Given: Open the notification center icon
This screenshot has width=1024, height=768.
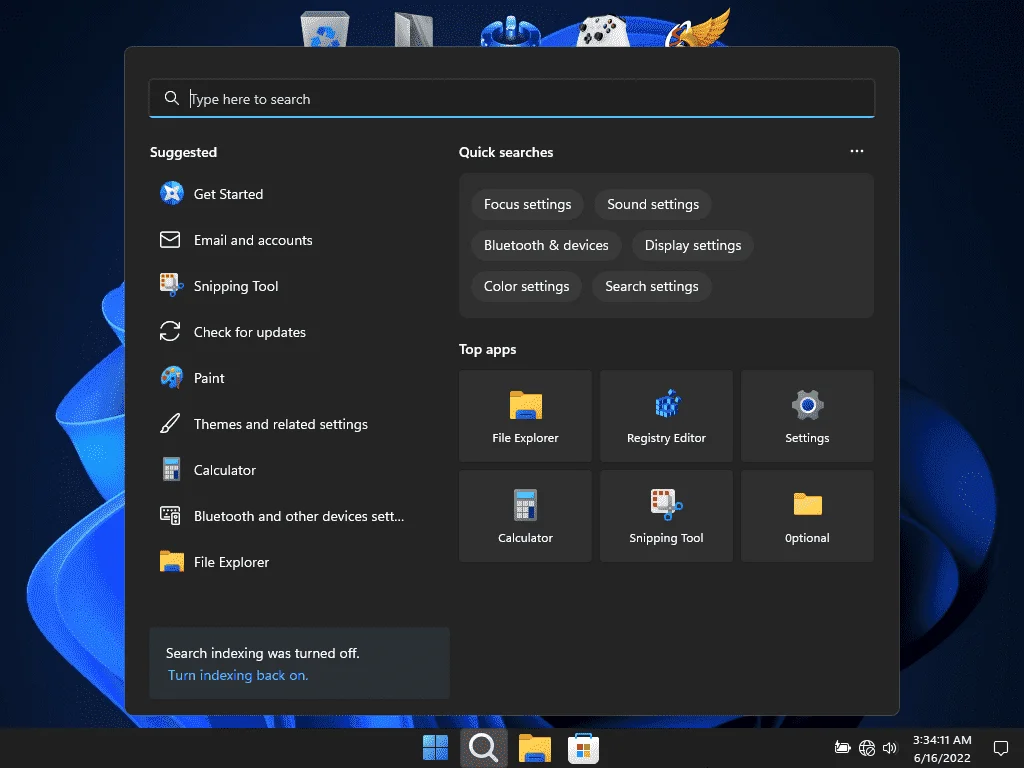Looking at the screenshot, I should point(1000,748).
